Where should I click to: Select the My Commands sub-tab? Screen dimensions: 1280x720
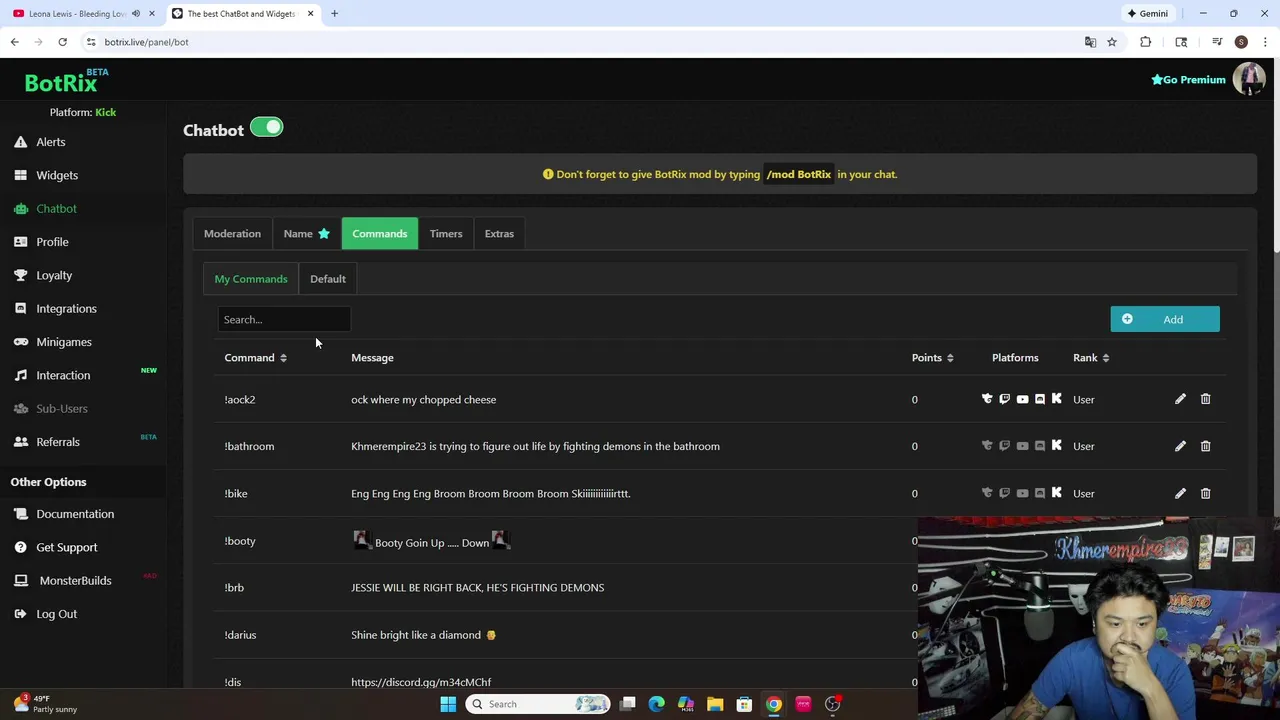click(x=251, y=279)
